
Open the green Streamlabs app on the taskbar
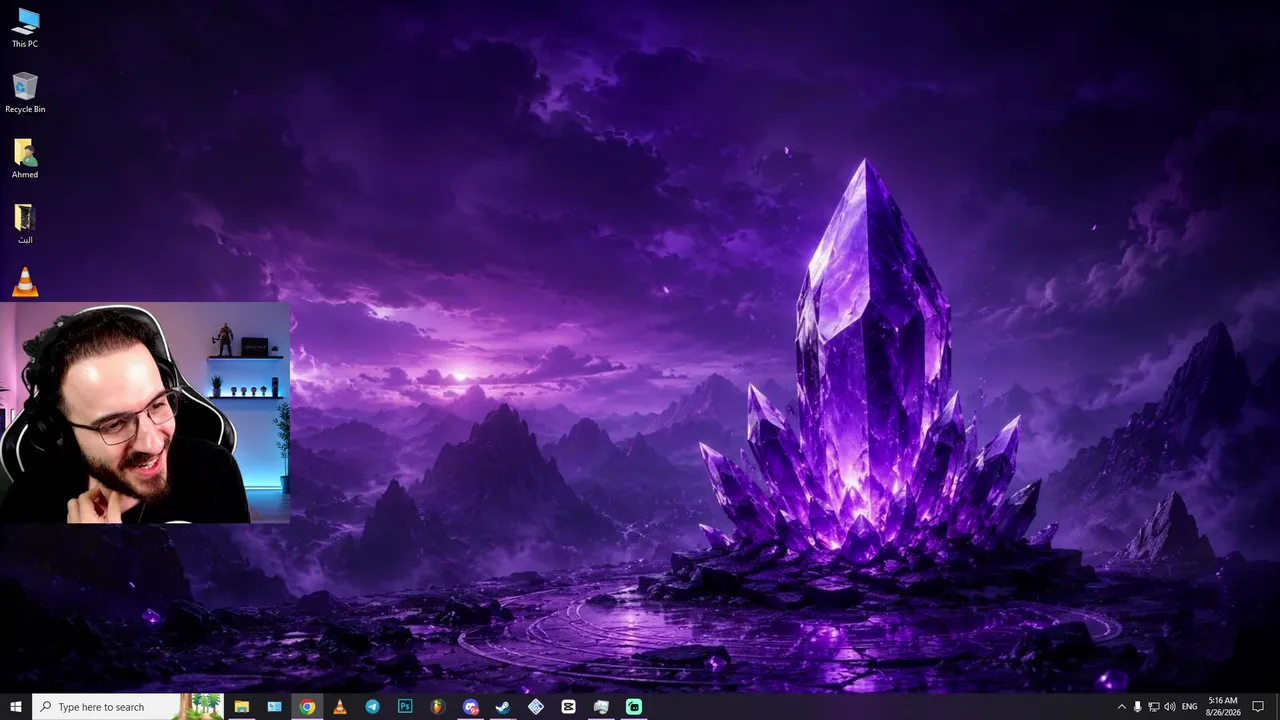tap(633, 707)
